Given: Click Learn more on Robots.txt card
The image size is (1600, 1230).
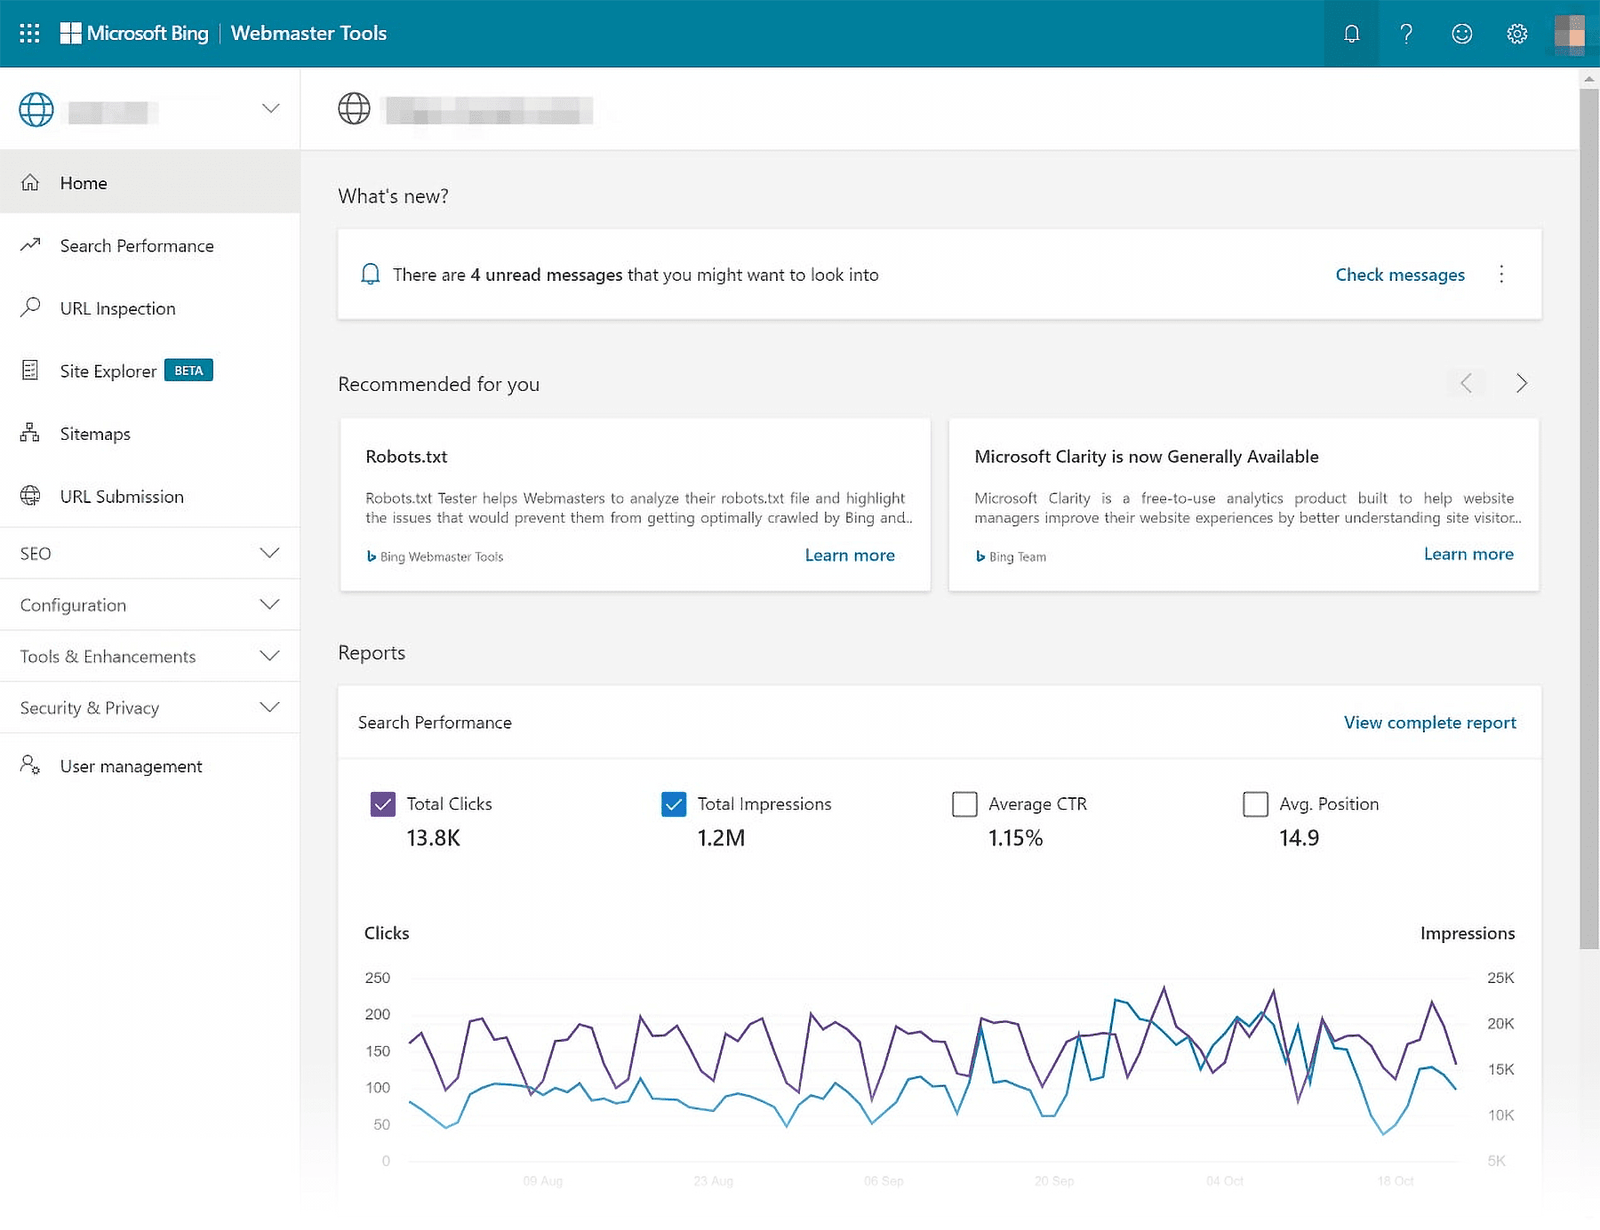Looking at the screenshot, I should point(850,555).
